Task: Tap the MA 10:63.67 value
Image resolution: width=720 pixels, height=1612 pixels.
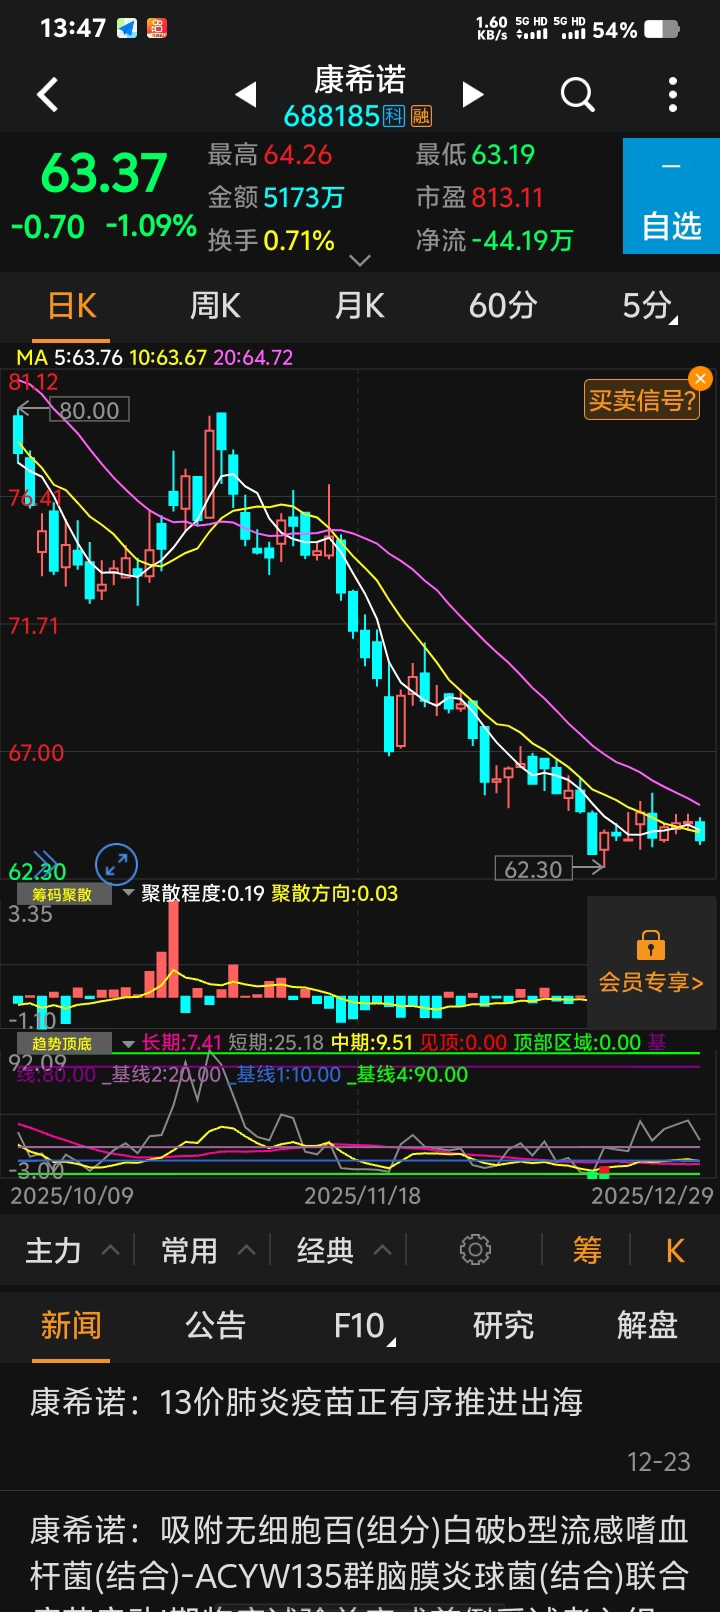Action: (x=168, y=357)
